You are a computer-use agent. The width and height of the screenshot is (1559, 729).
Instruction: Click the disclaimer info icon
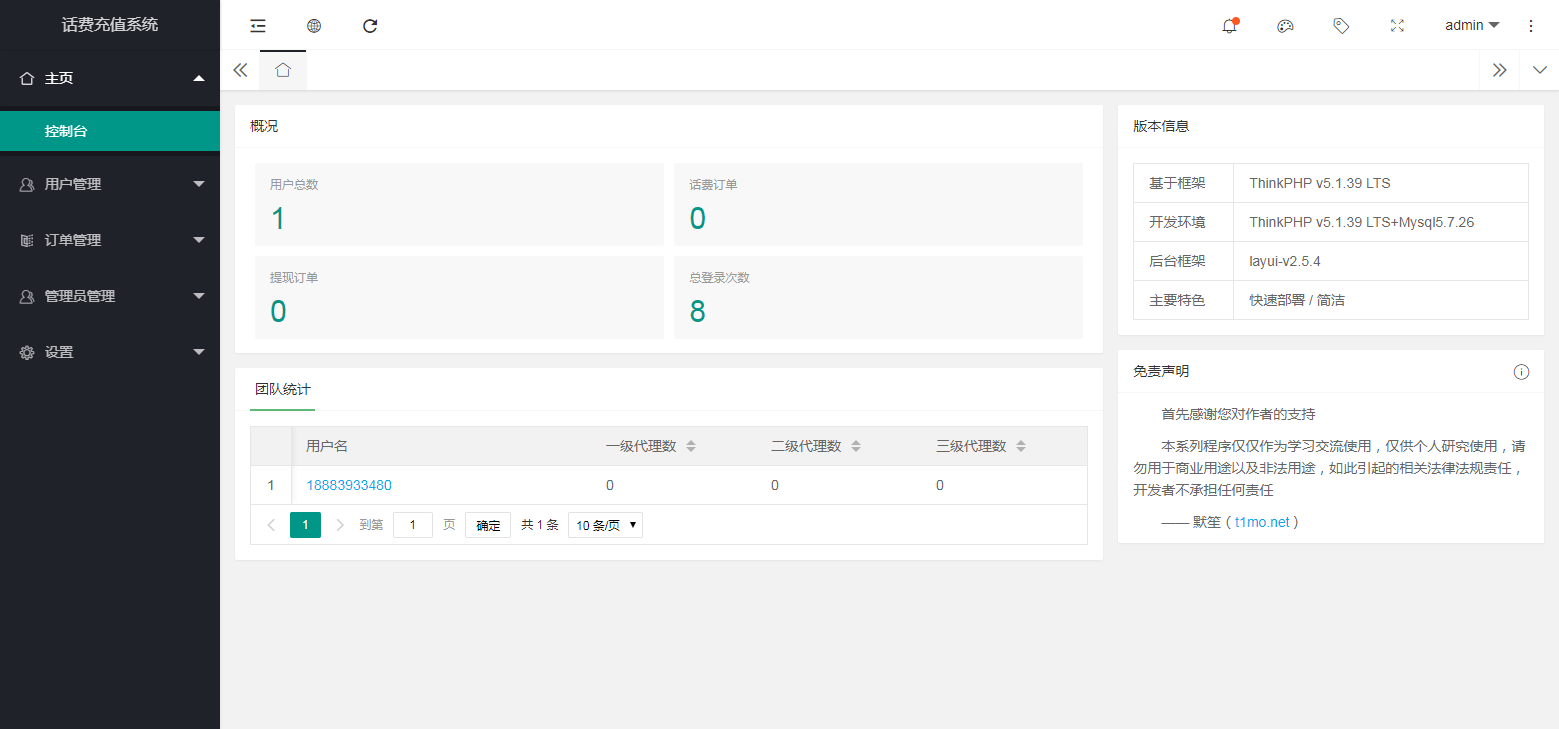[x=1521, y=372]
